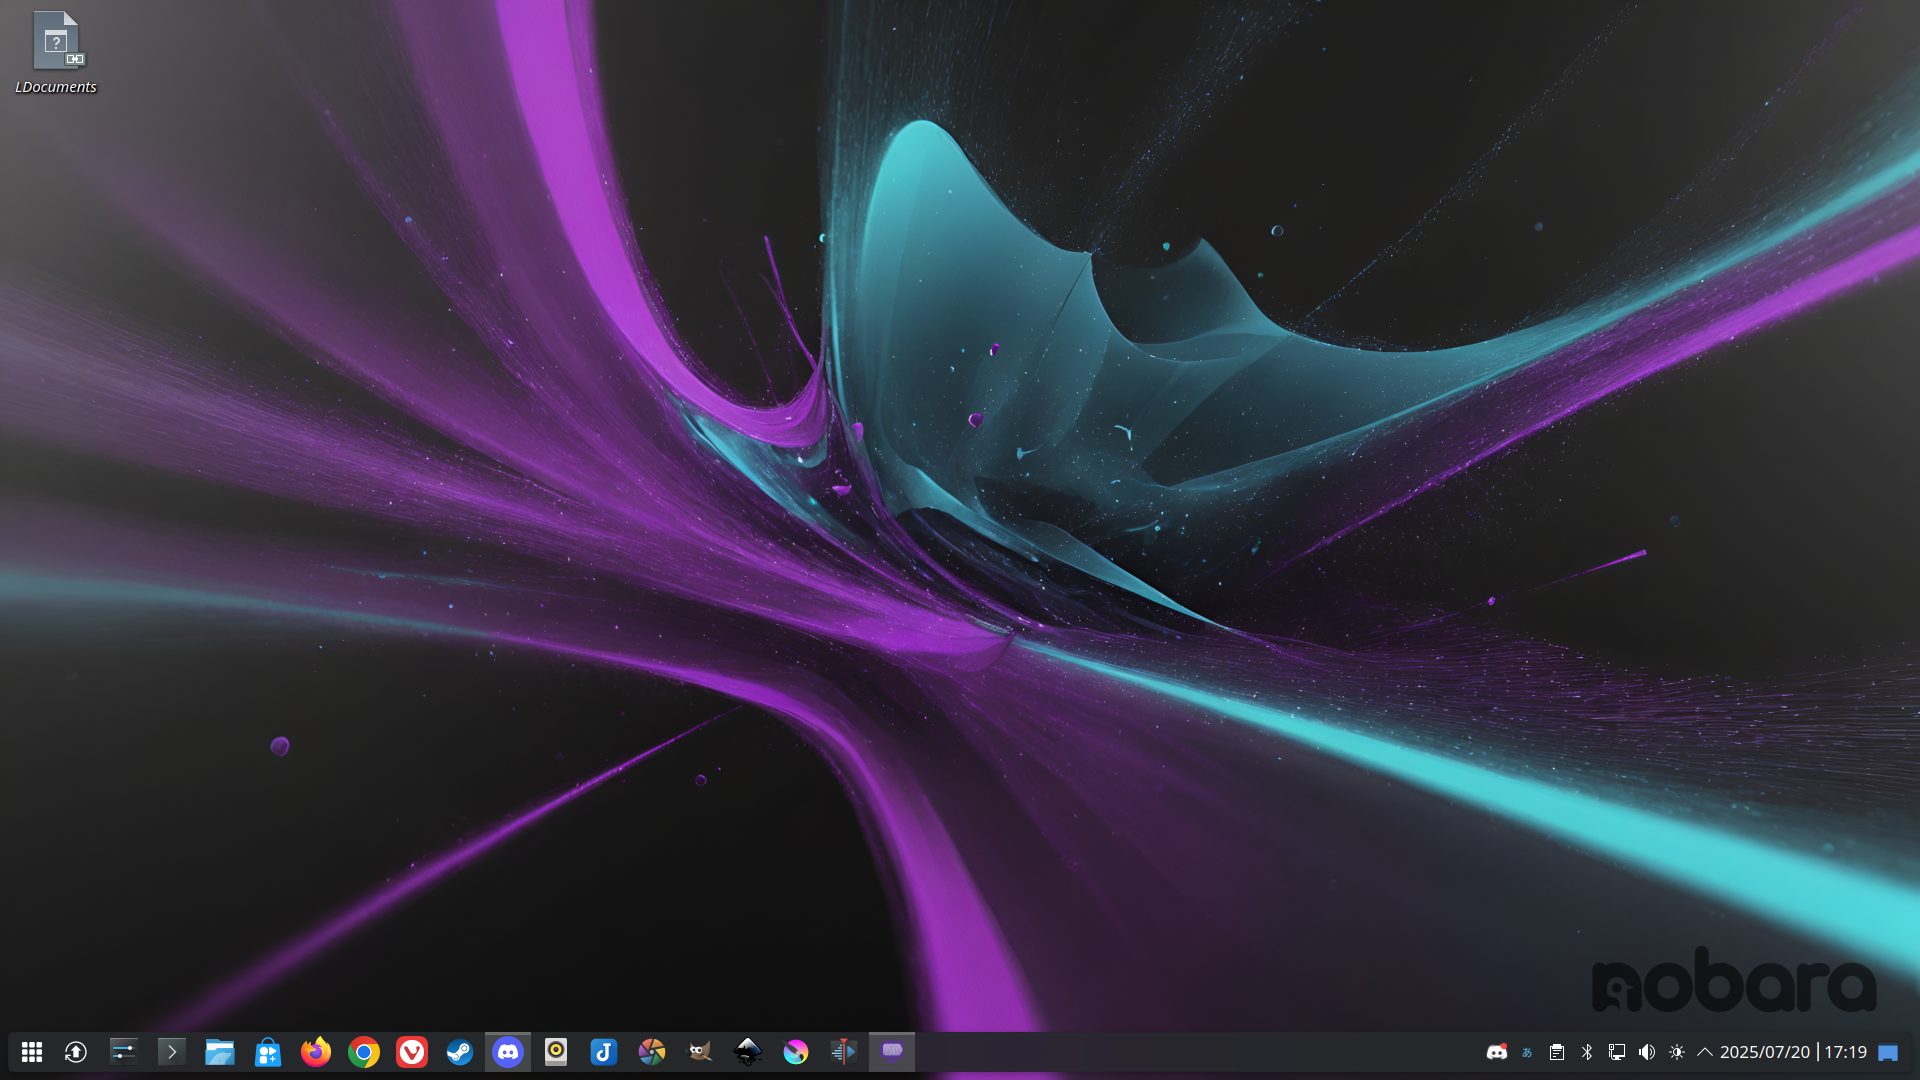The width and height of the screenshot is (1920, 1080).
Task: Launch Inkscape from the taskbar
Action: tap(748, 1052)
